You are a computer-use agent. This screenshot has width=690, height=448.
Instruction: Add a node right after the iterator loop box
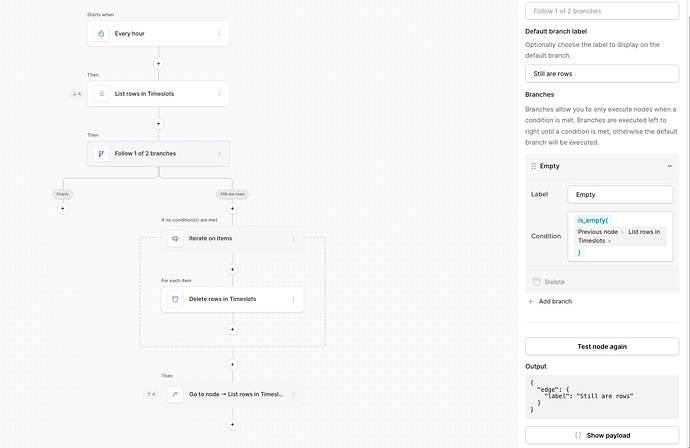(x=232, y=364)
